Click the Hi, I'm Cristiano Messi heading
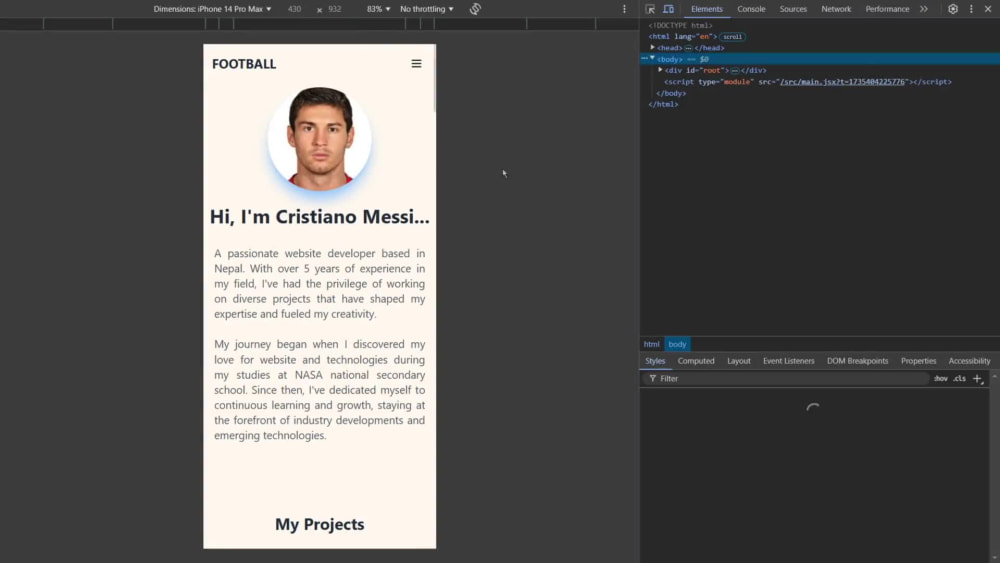 click(x=320, y=217)
